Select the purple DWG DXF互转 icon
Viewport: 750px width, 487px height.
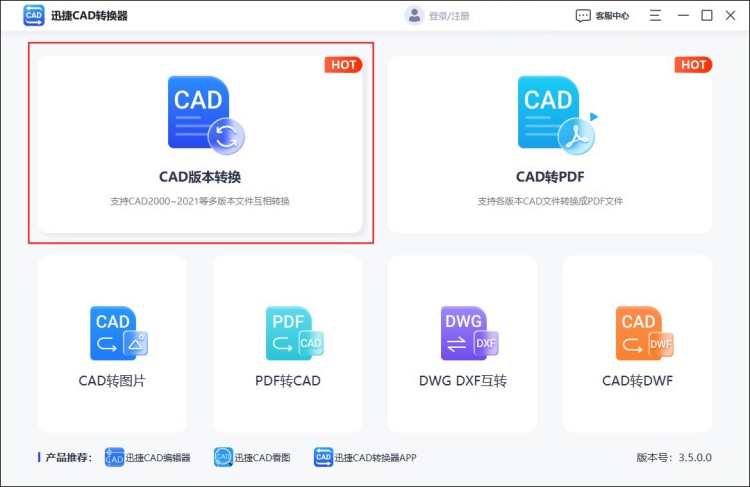point(469,333)
